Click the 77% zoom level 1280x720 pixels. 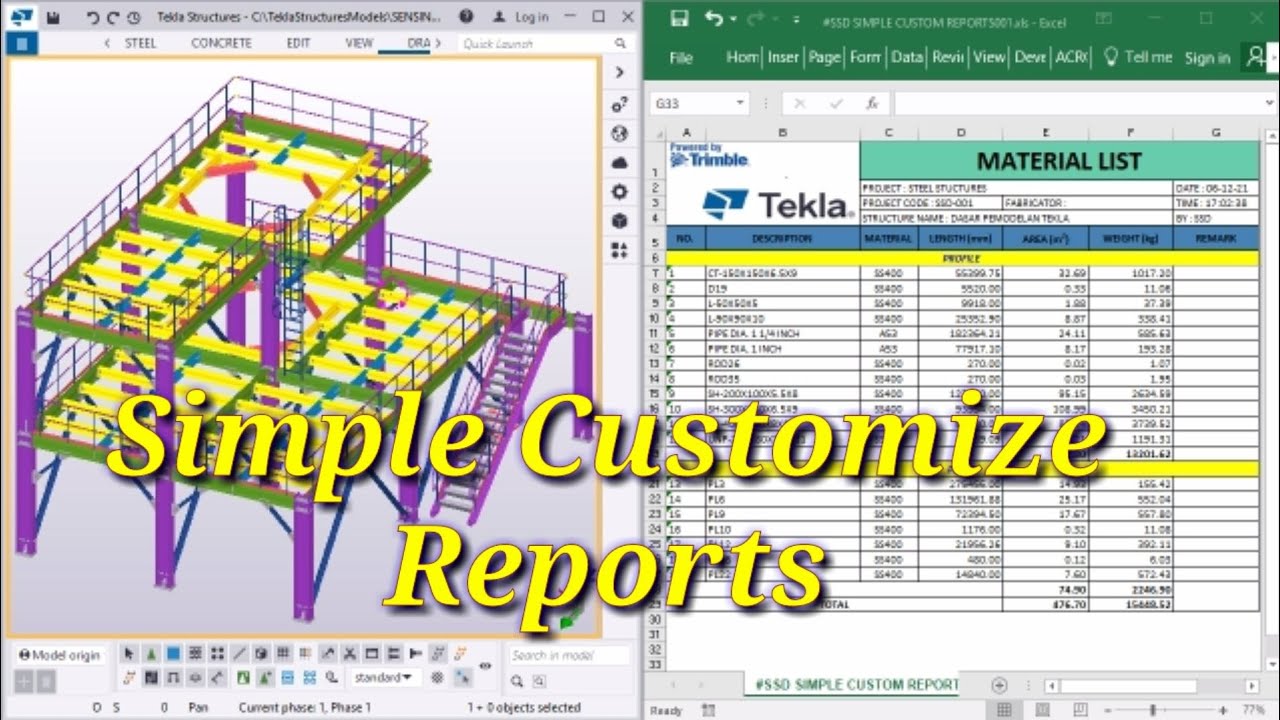[1254, 710]
